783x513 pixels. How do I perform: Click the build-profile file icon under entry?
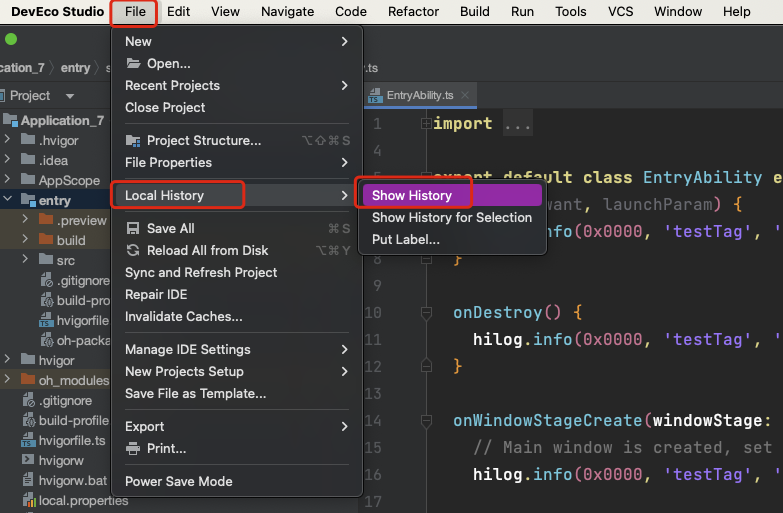pos(46,300)
